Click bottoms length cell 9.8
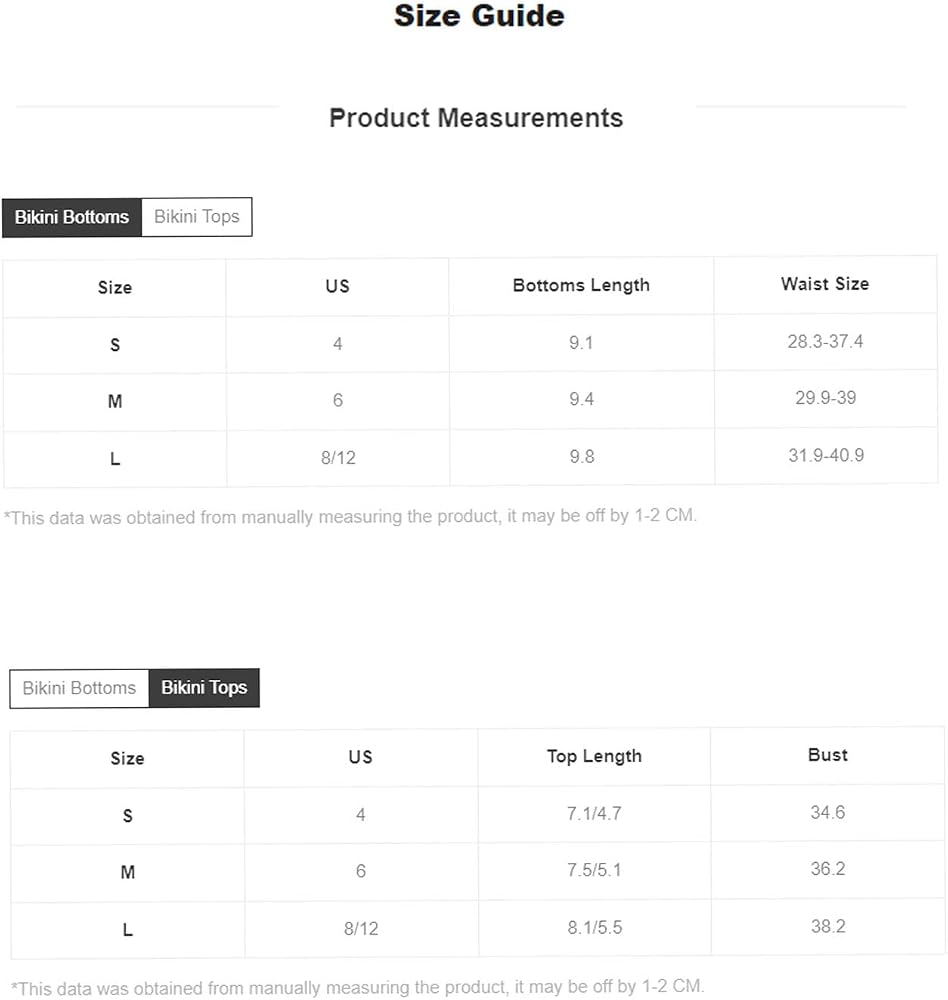The height and width of the screenshot is (1000, 948). click(582, 457)
